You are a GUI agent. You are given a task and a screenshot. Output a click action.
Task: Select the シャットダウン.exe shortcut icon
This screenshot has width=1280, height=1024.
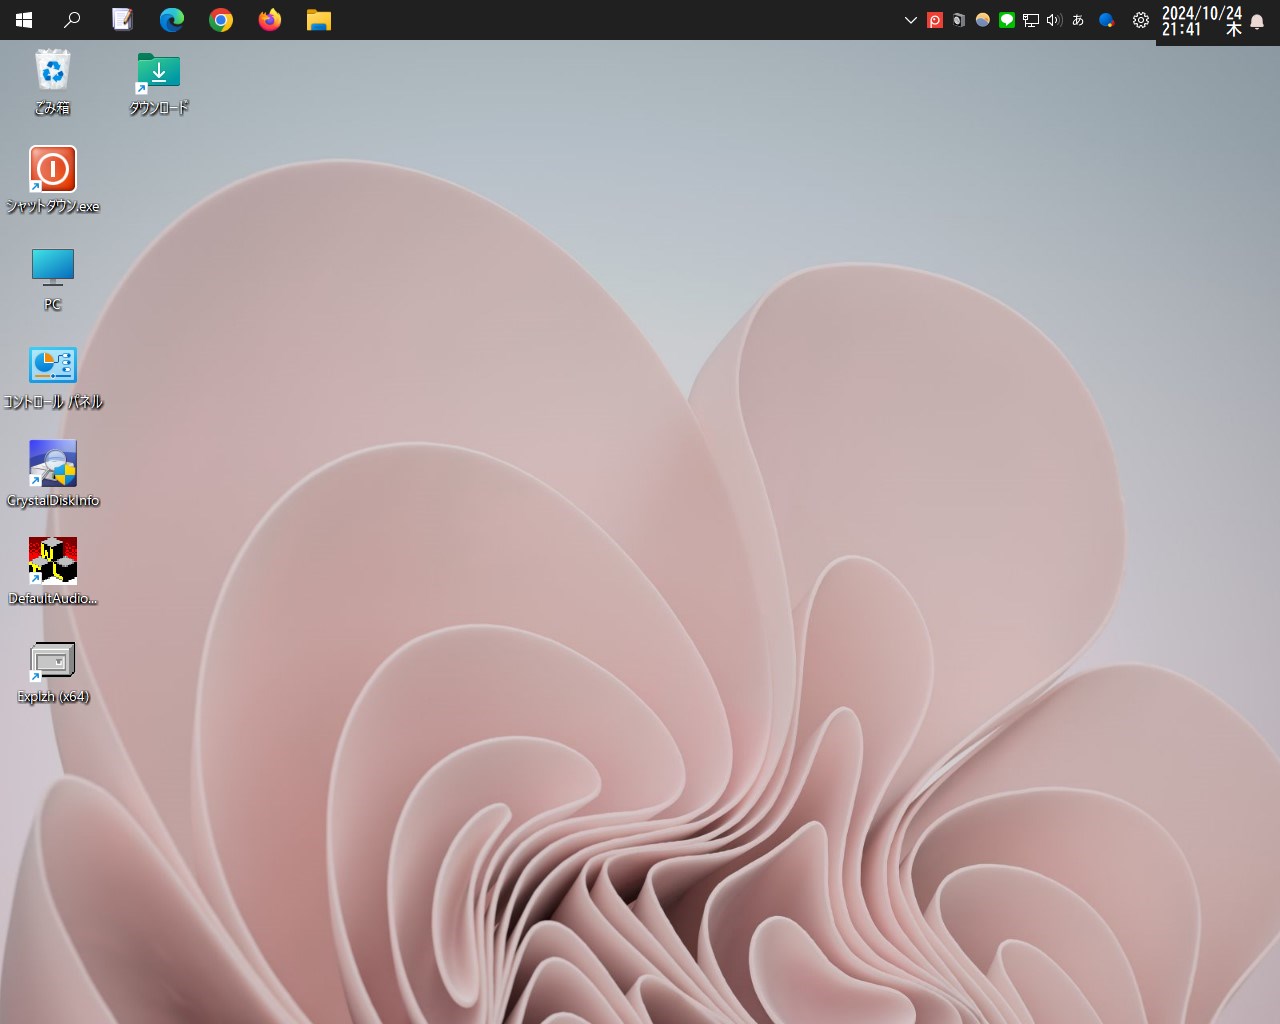tap(53, 180)
